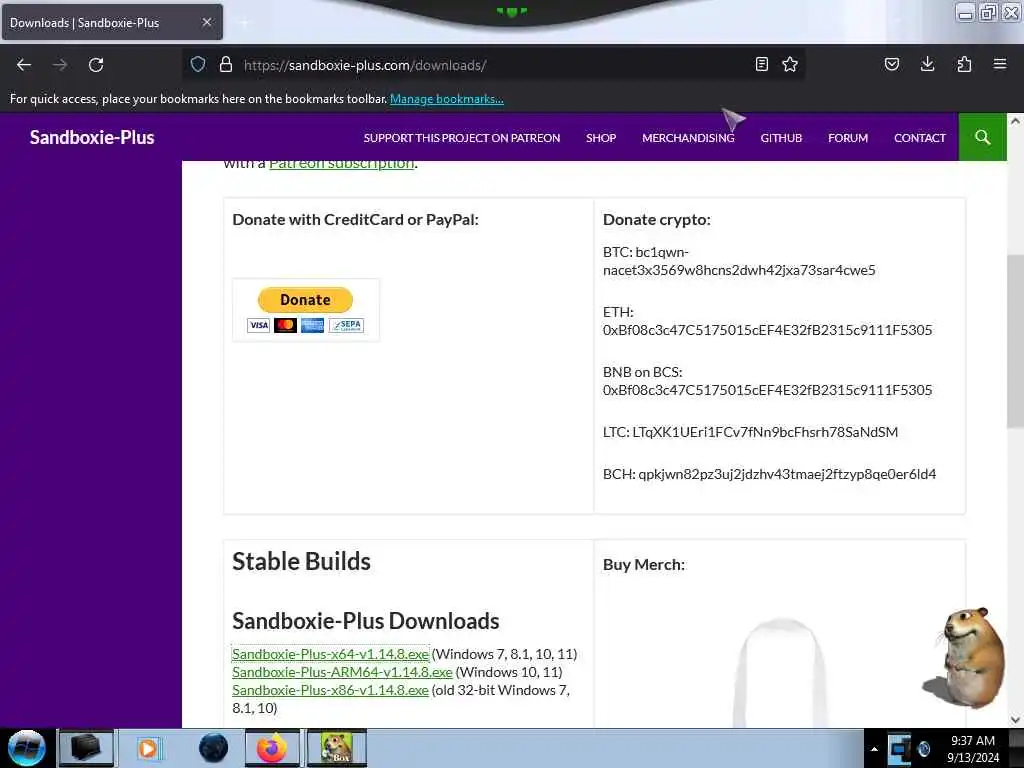1024x768 pixels.
Task: Bookmark this page with star icon
Action: [790, 64]
